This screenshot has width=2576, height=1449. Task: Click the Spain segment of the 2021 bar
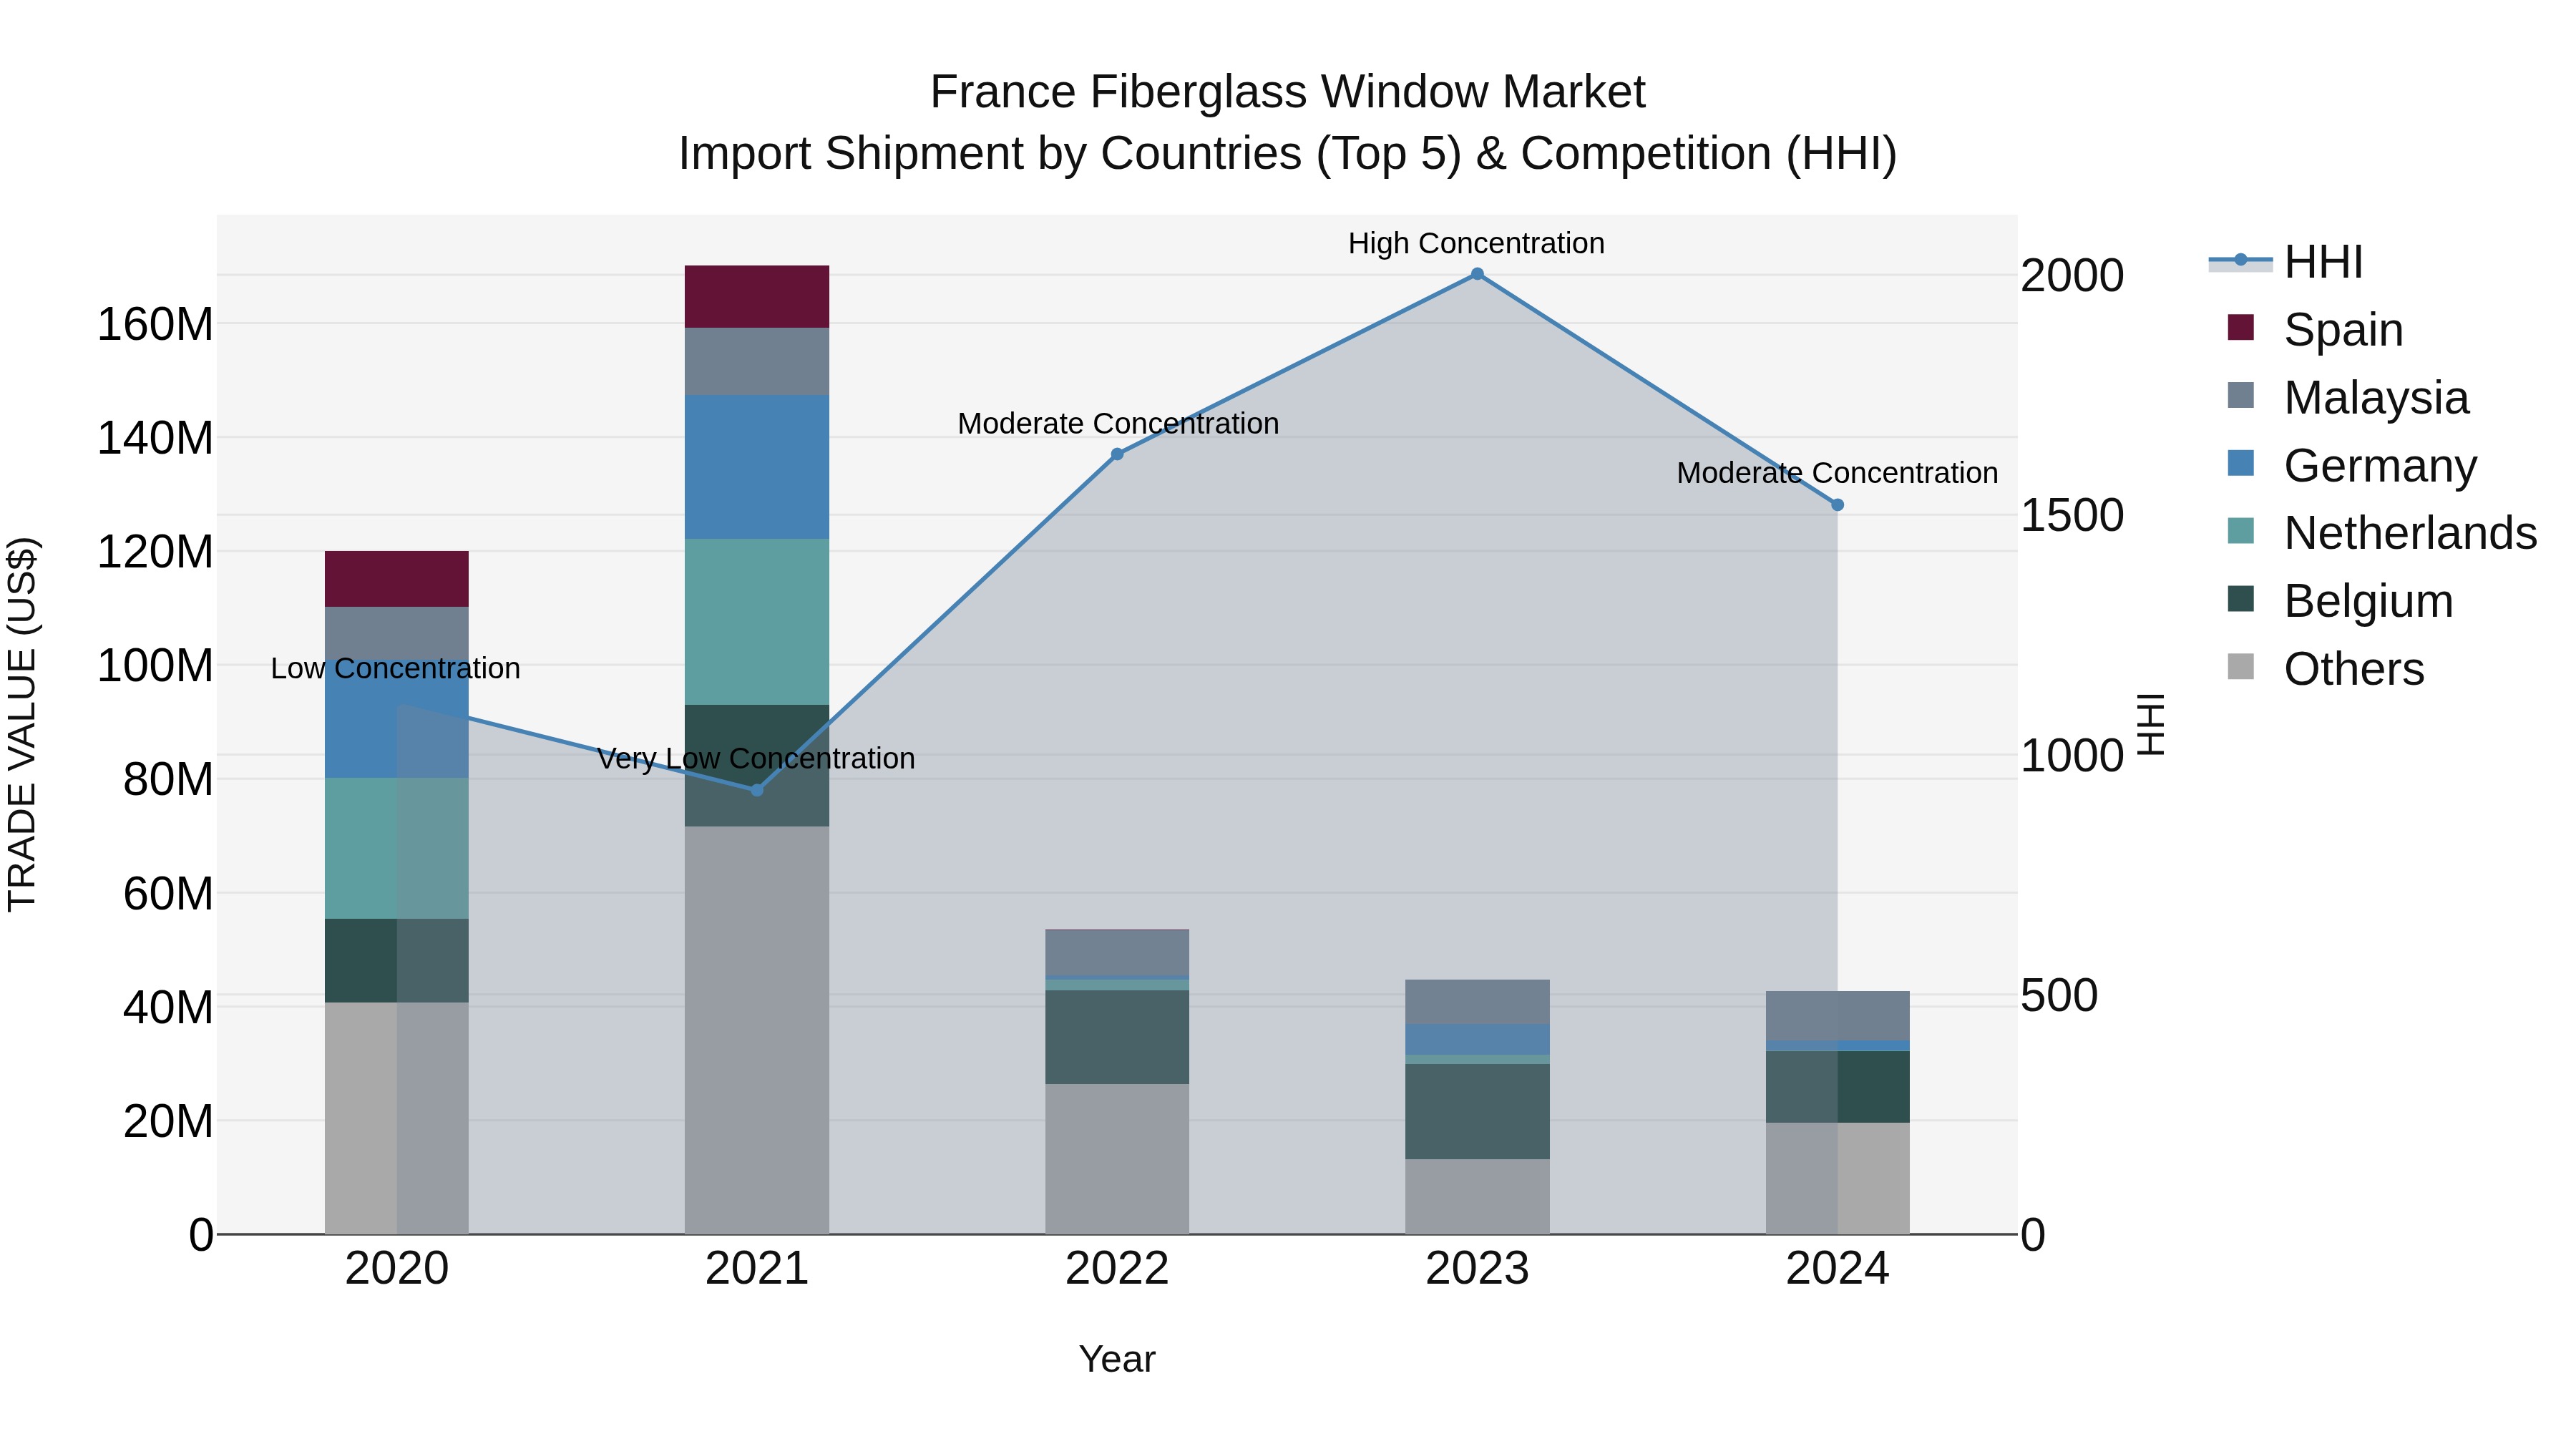click(x=757, y=297)
